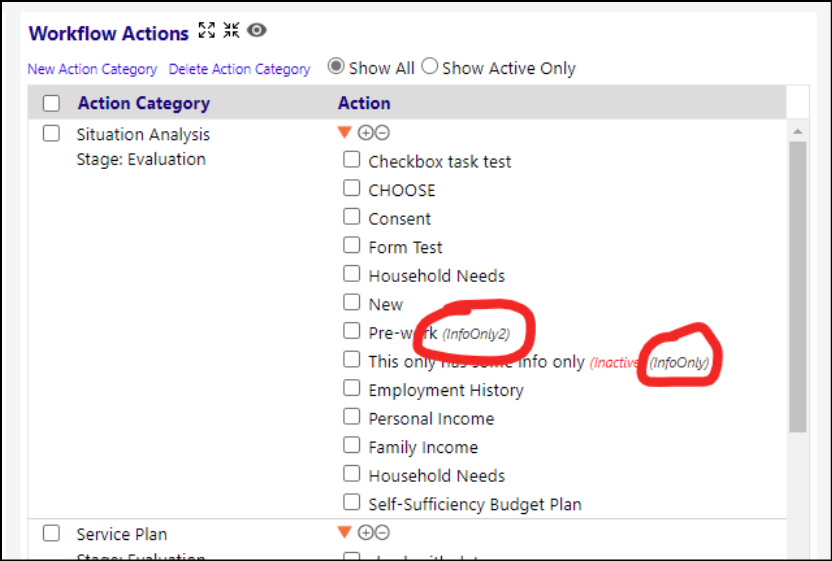
Task: Collapse the Situation Analysis orange triangle
Action: pyautogui.click(x=344, y=132)
